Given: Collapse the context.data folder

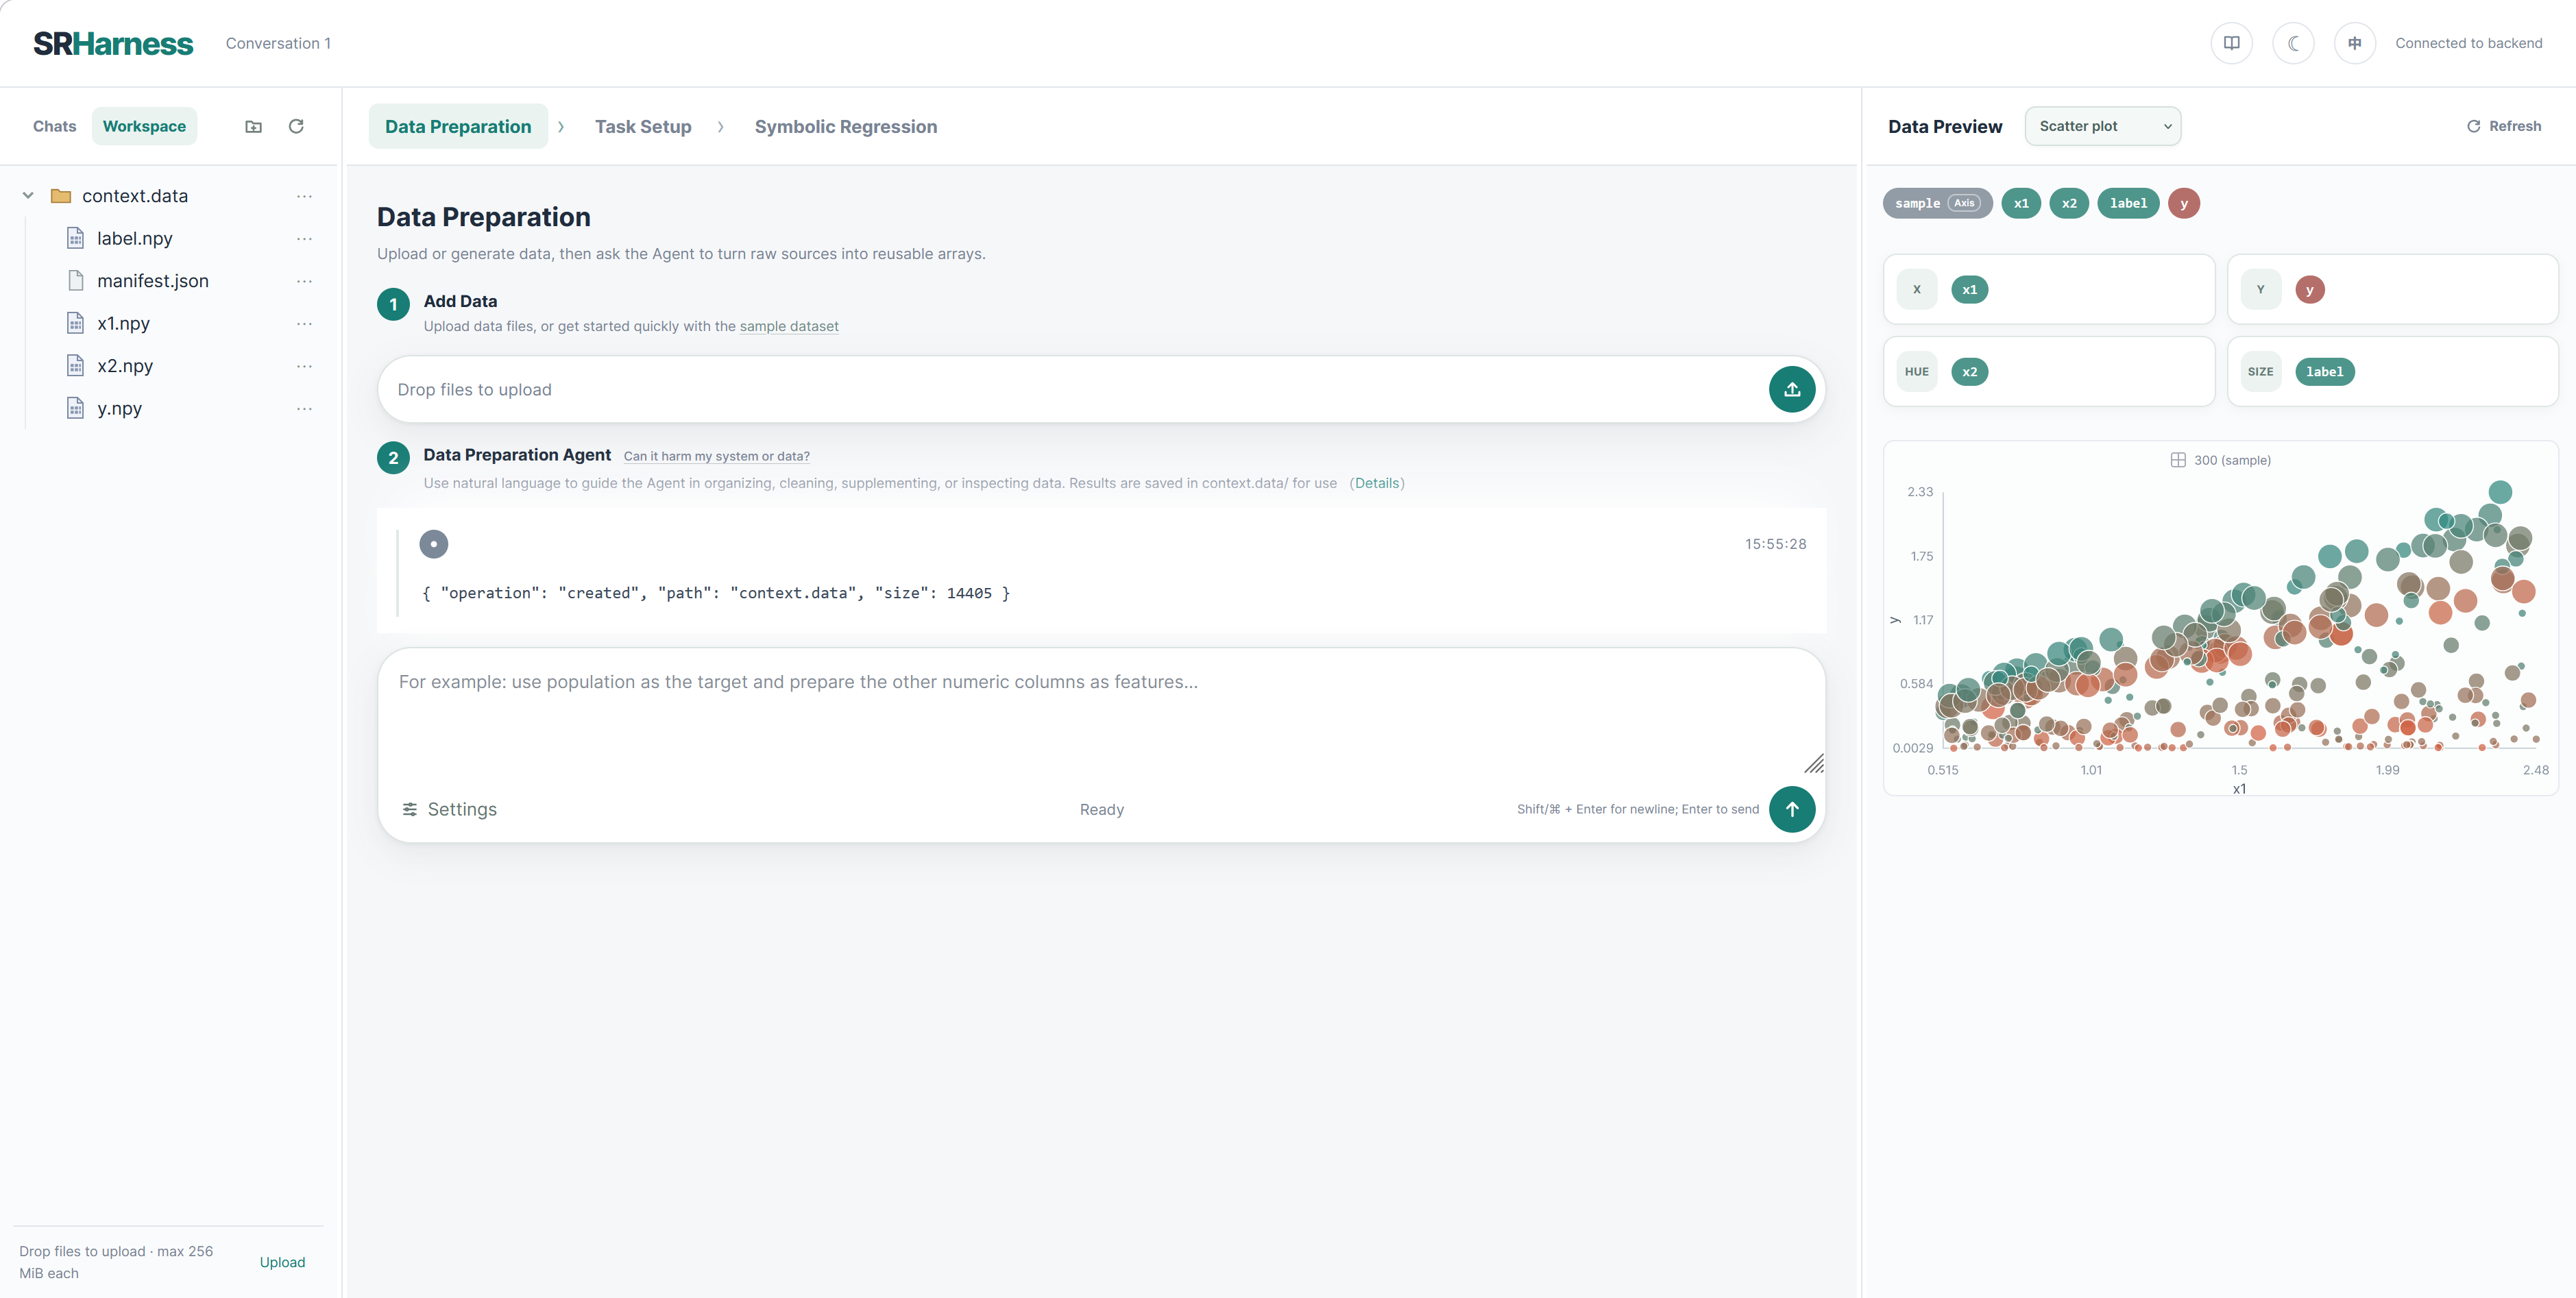Looking at the screenshot, I should coord(28,196).
